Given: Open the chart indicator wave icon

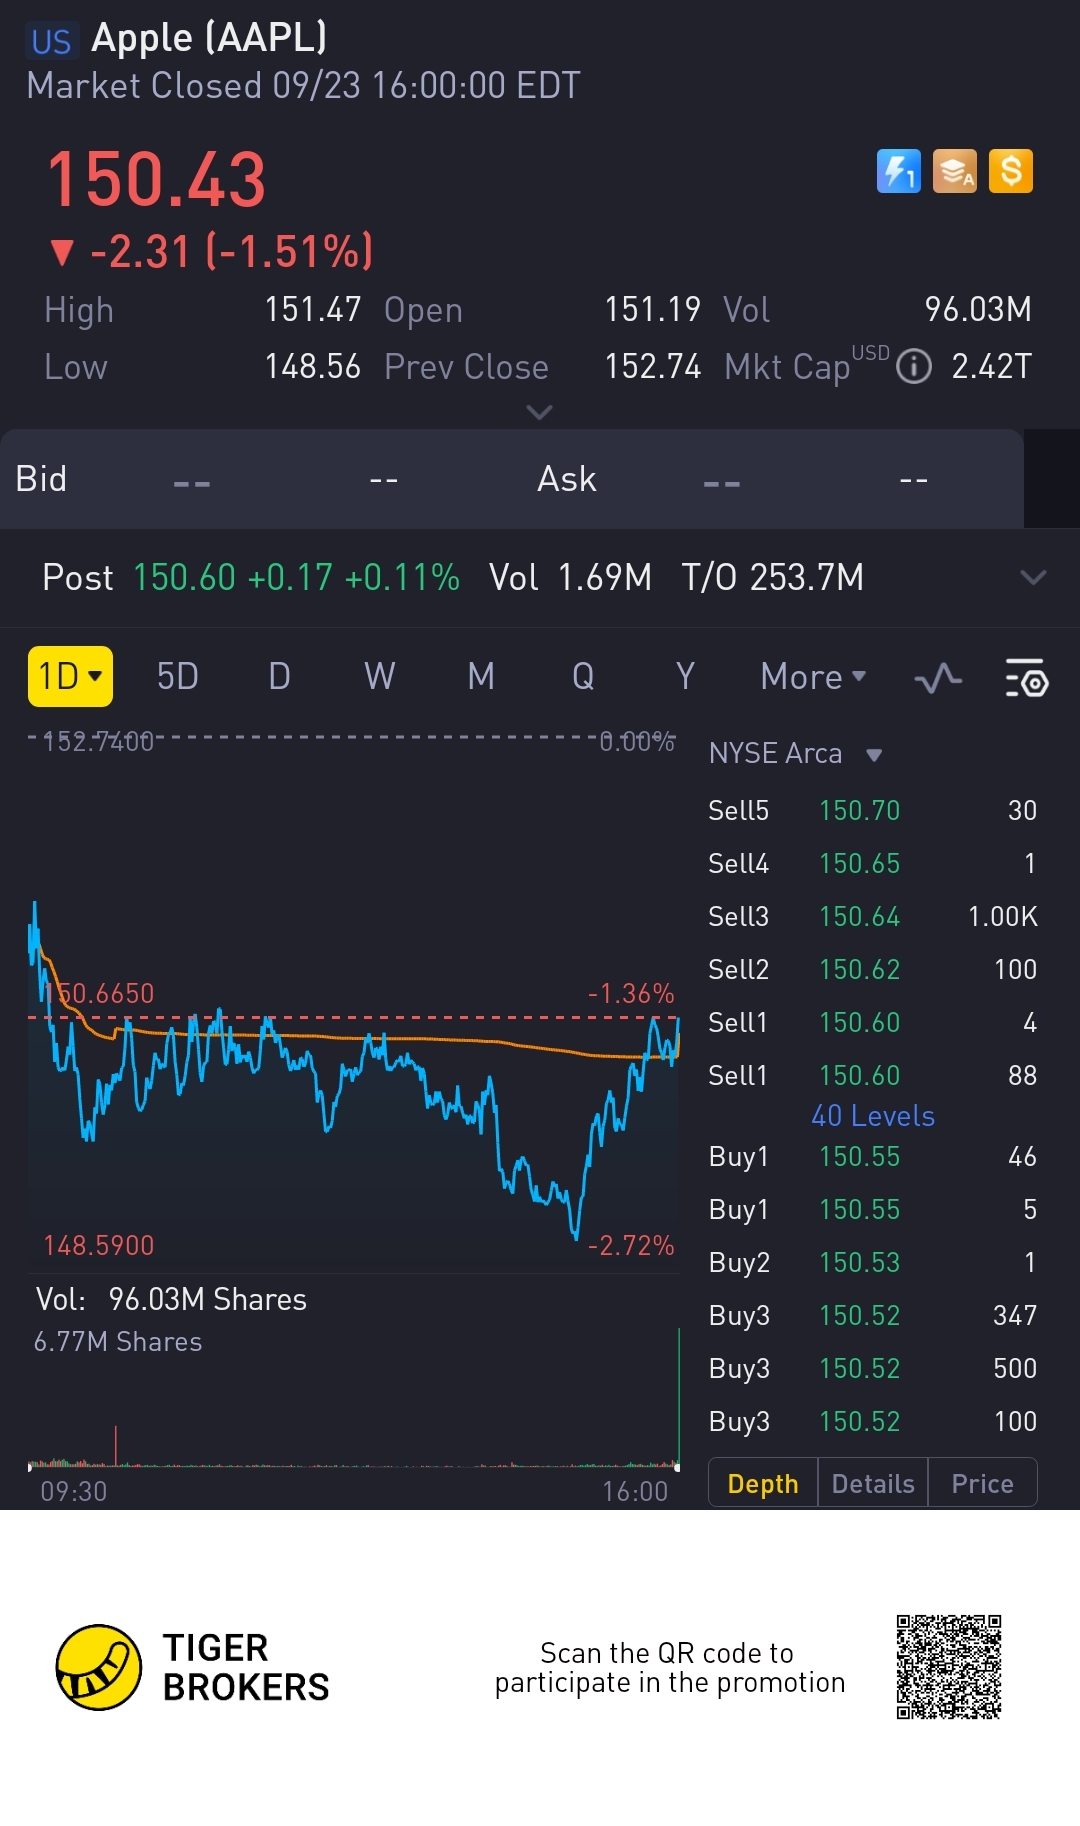Looking at the screenshot, I should pos(938,679).
